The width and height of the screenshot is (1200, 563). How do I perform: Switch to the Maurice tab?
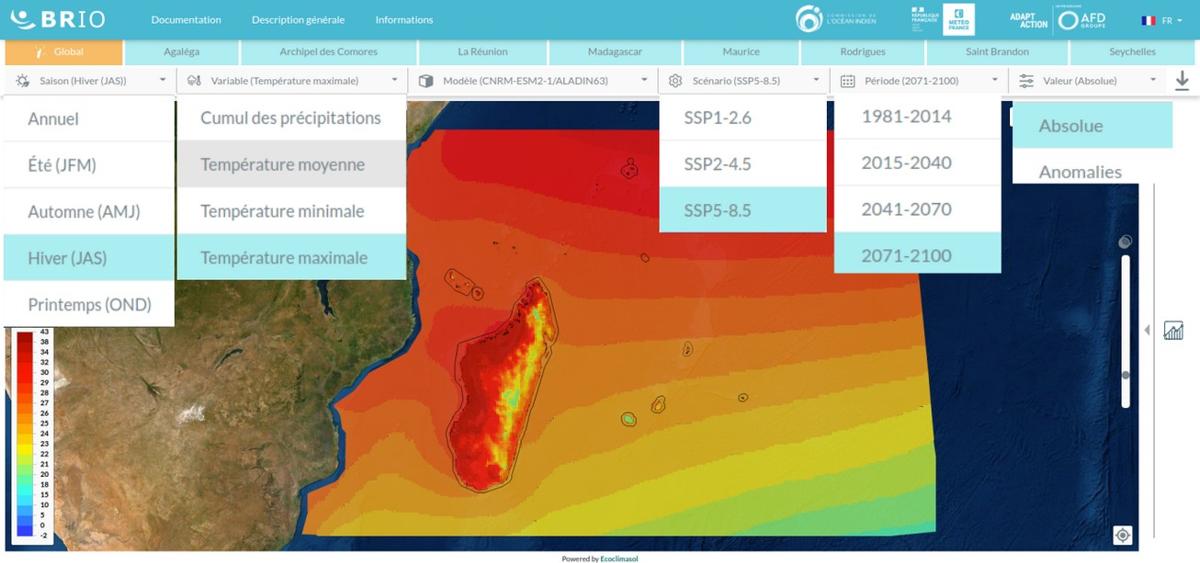click(x=741, y=51)
